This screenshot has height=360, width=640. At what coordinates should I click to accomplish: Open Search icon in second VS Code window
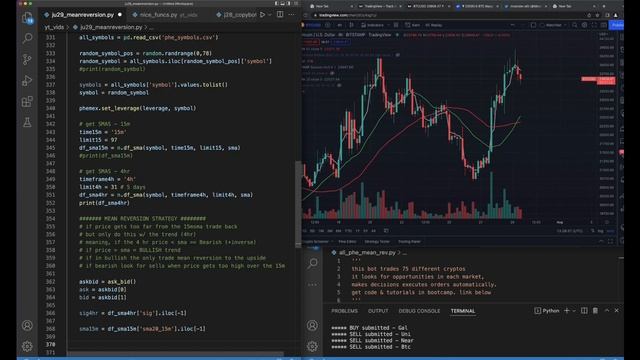click(313, 263)
